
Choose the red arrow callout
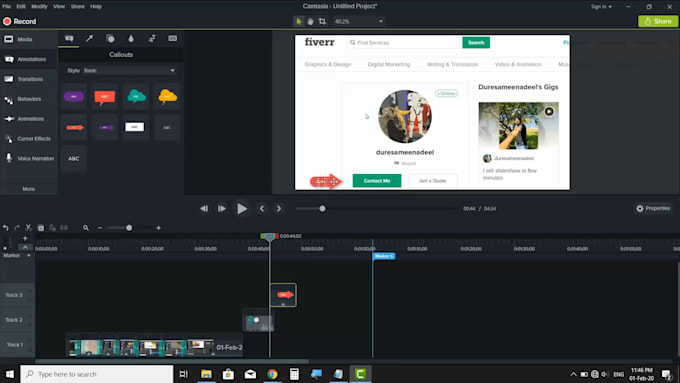click(74, 128)
